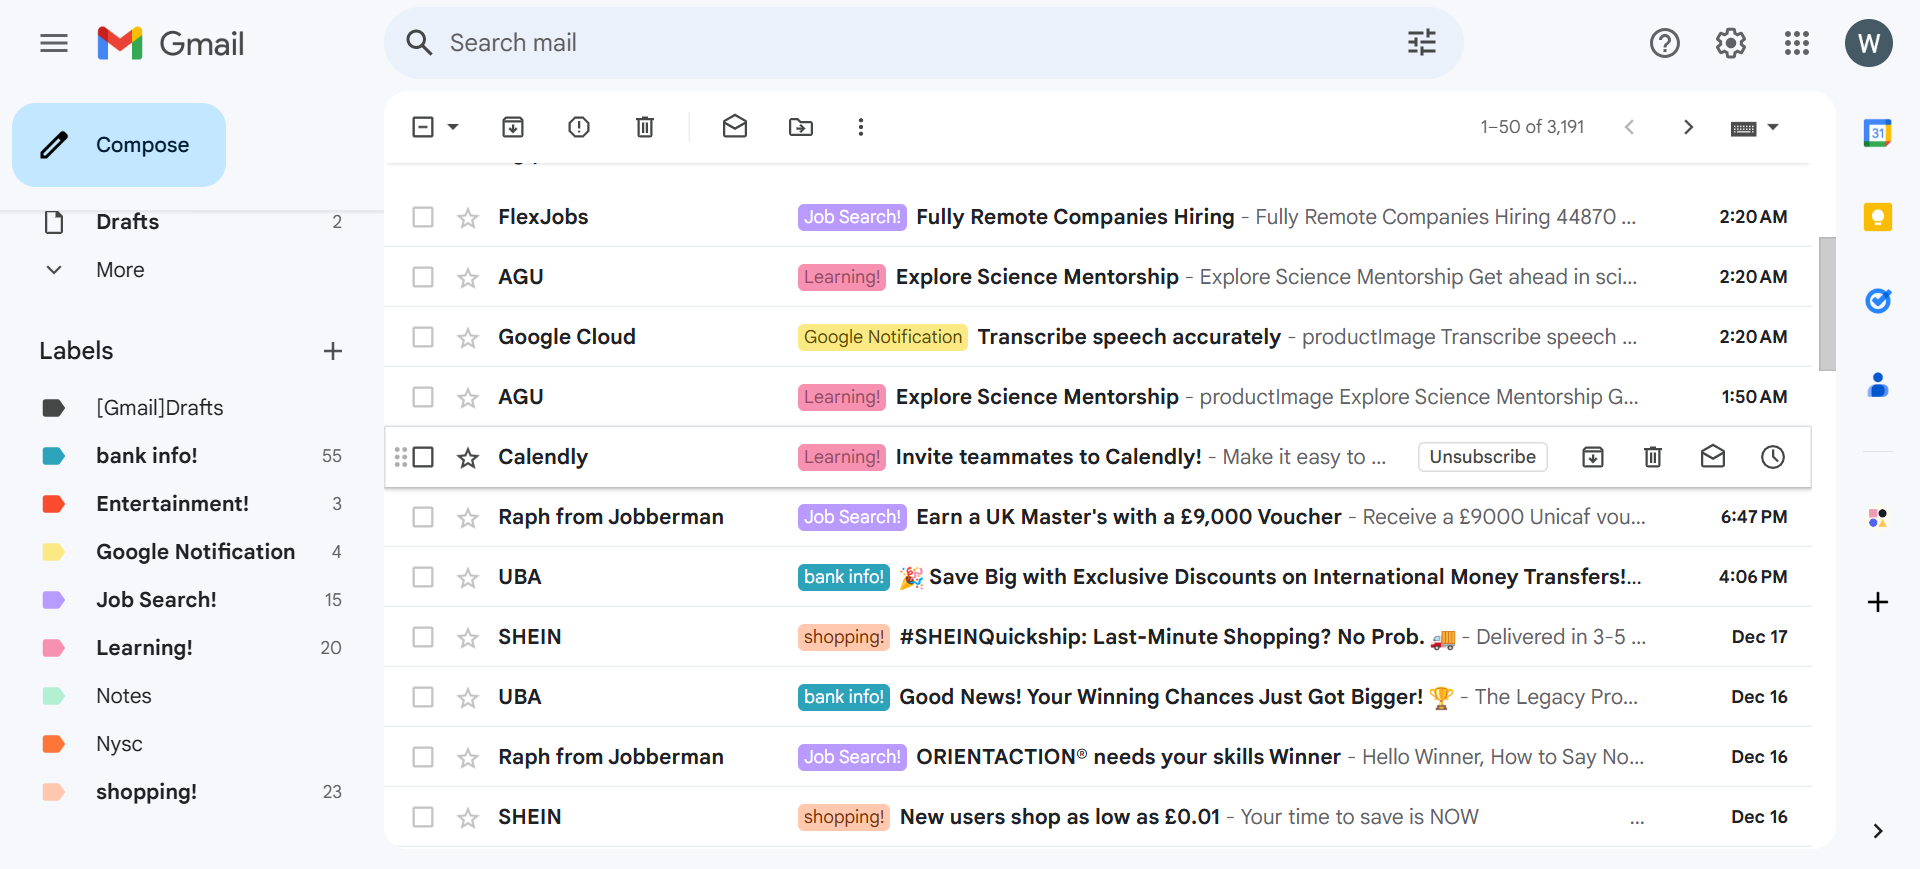Delete the Calendly email row
The image size is (1920, 869).
(1653, 457)
